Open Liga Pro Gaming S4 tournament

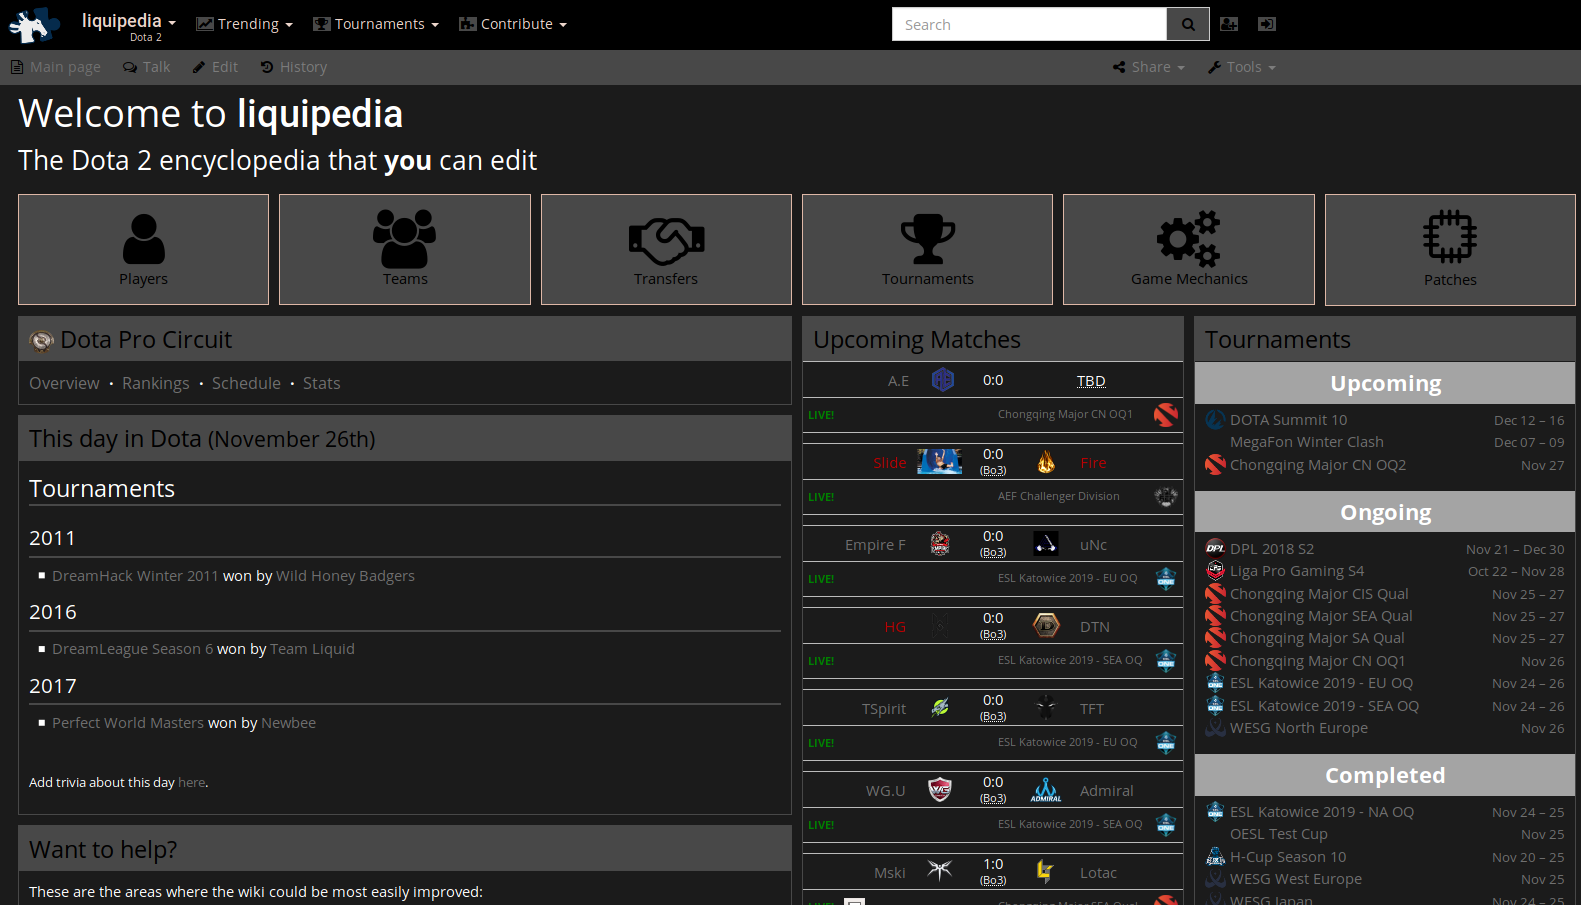(1296, 571)
